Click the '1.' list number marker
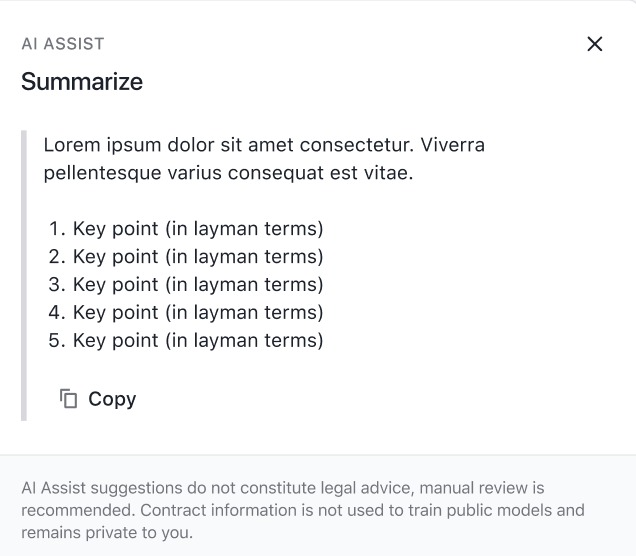Image resolution: width=636 pixels, height=556 pixels. tap(57, 229)
